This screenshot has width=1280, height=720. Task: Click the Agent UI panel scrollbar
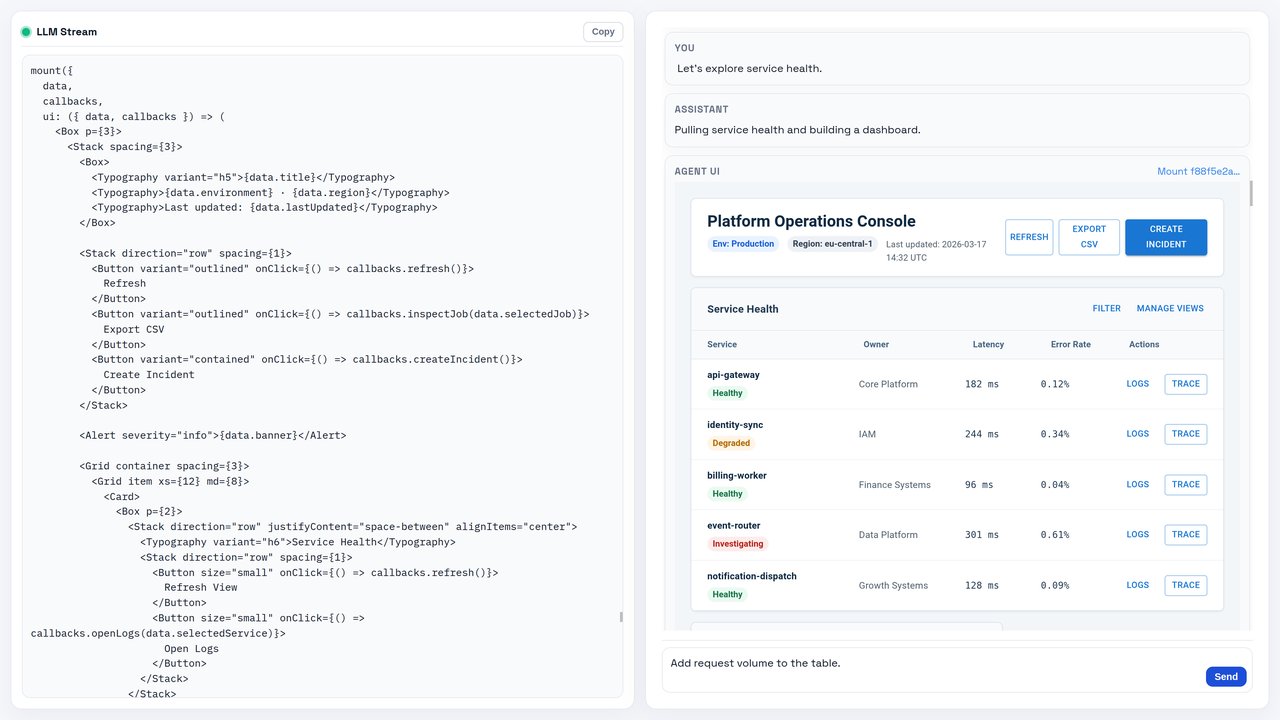1252,195
